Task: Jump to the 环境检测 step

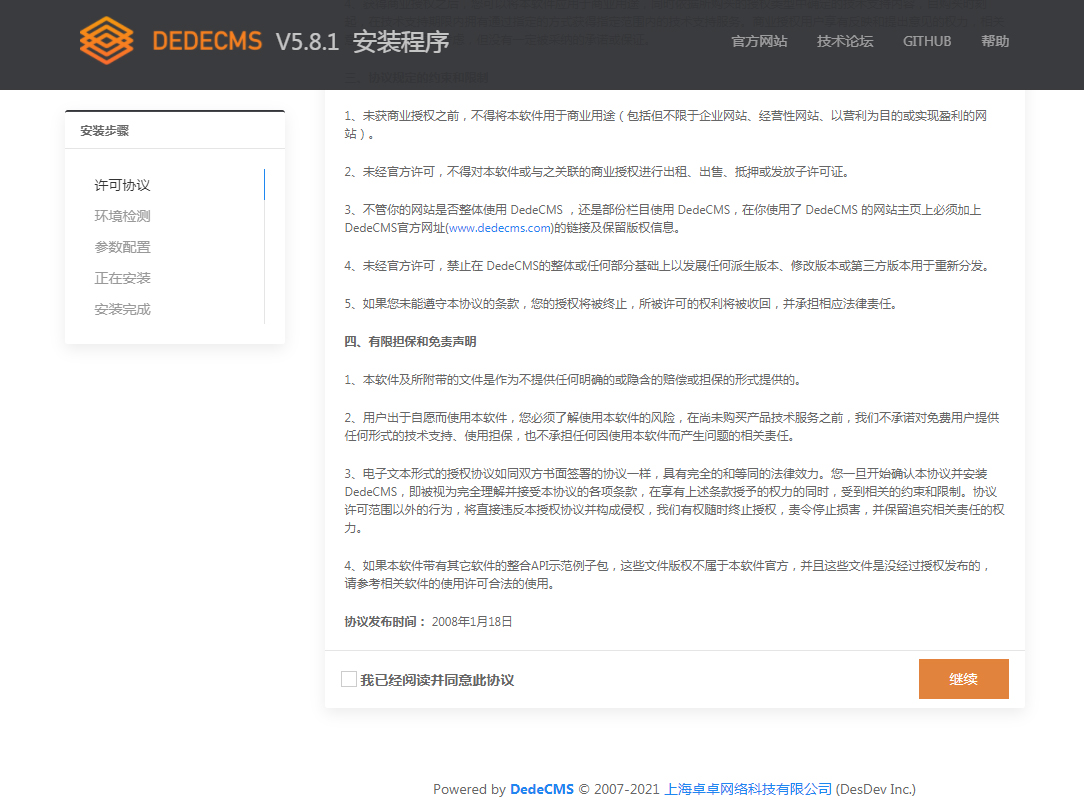Action: [122, 216]
